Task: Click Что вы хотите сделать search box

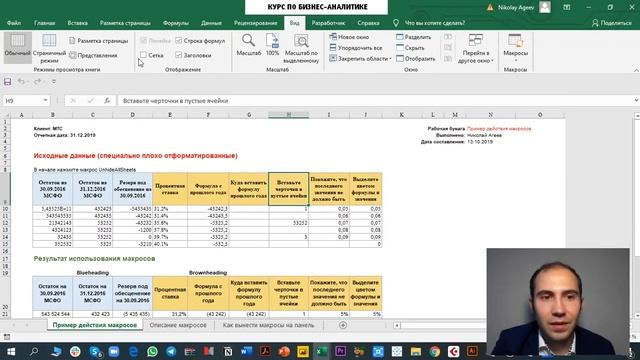Action: 434,23
